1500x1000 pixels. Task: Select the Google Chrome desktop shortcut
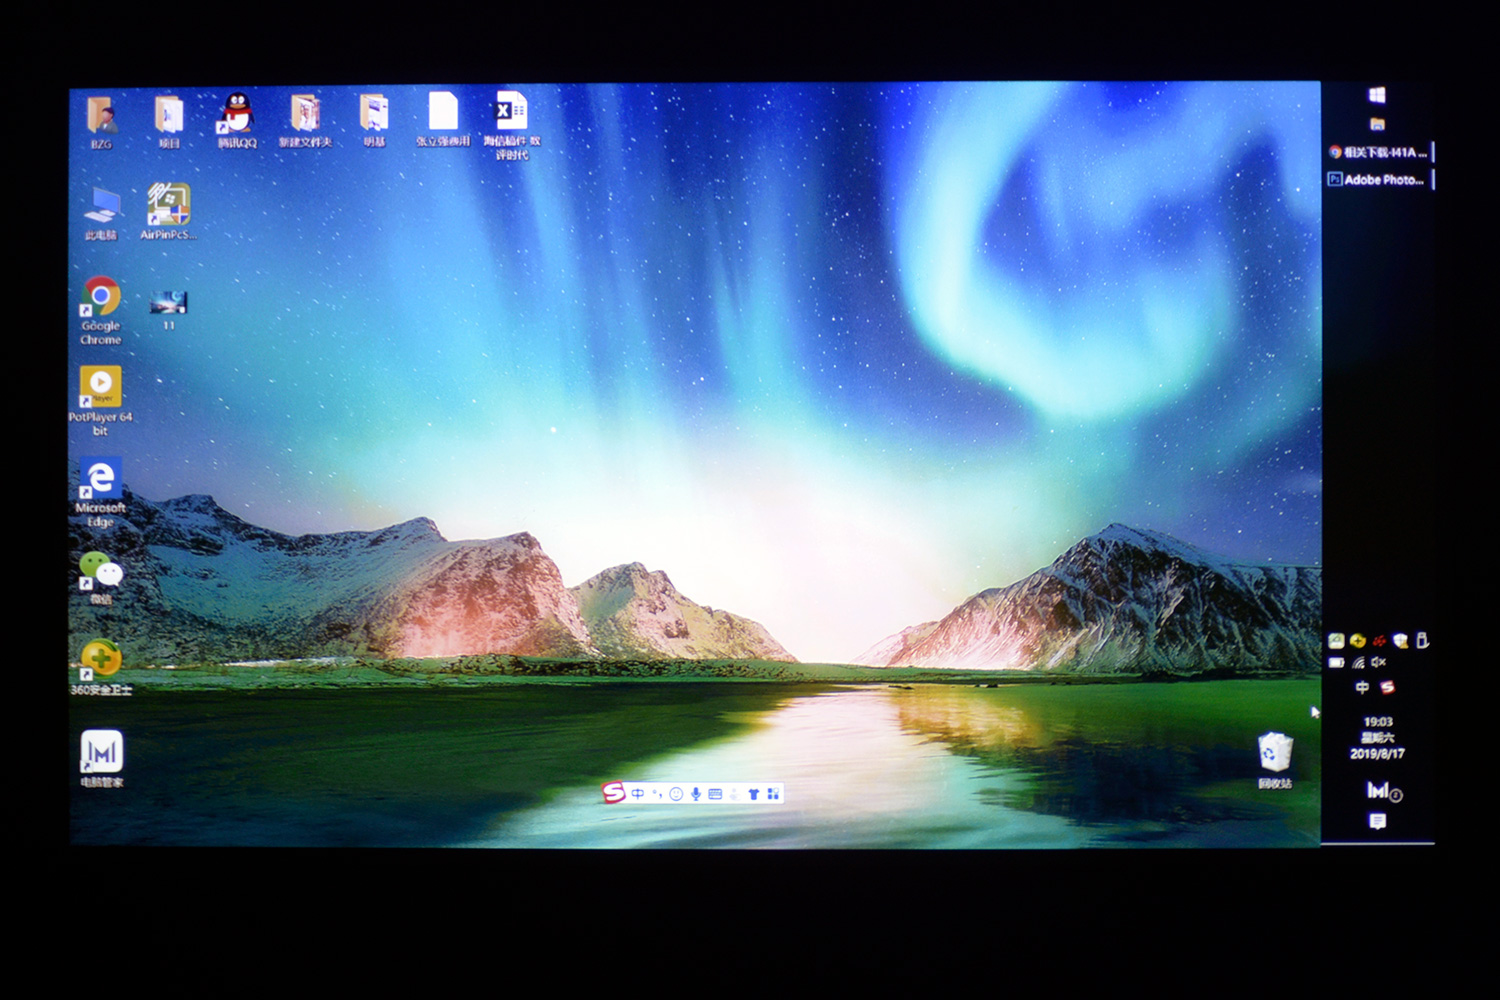(x=101, y=297)
